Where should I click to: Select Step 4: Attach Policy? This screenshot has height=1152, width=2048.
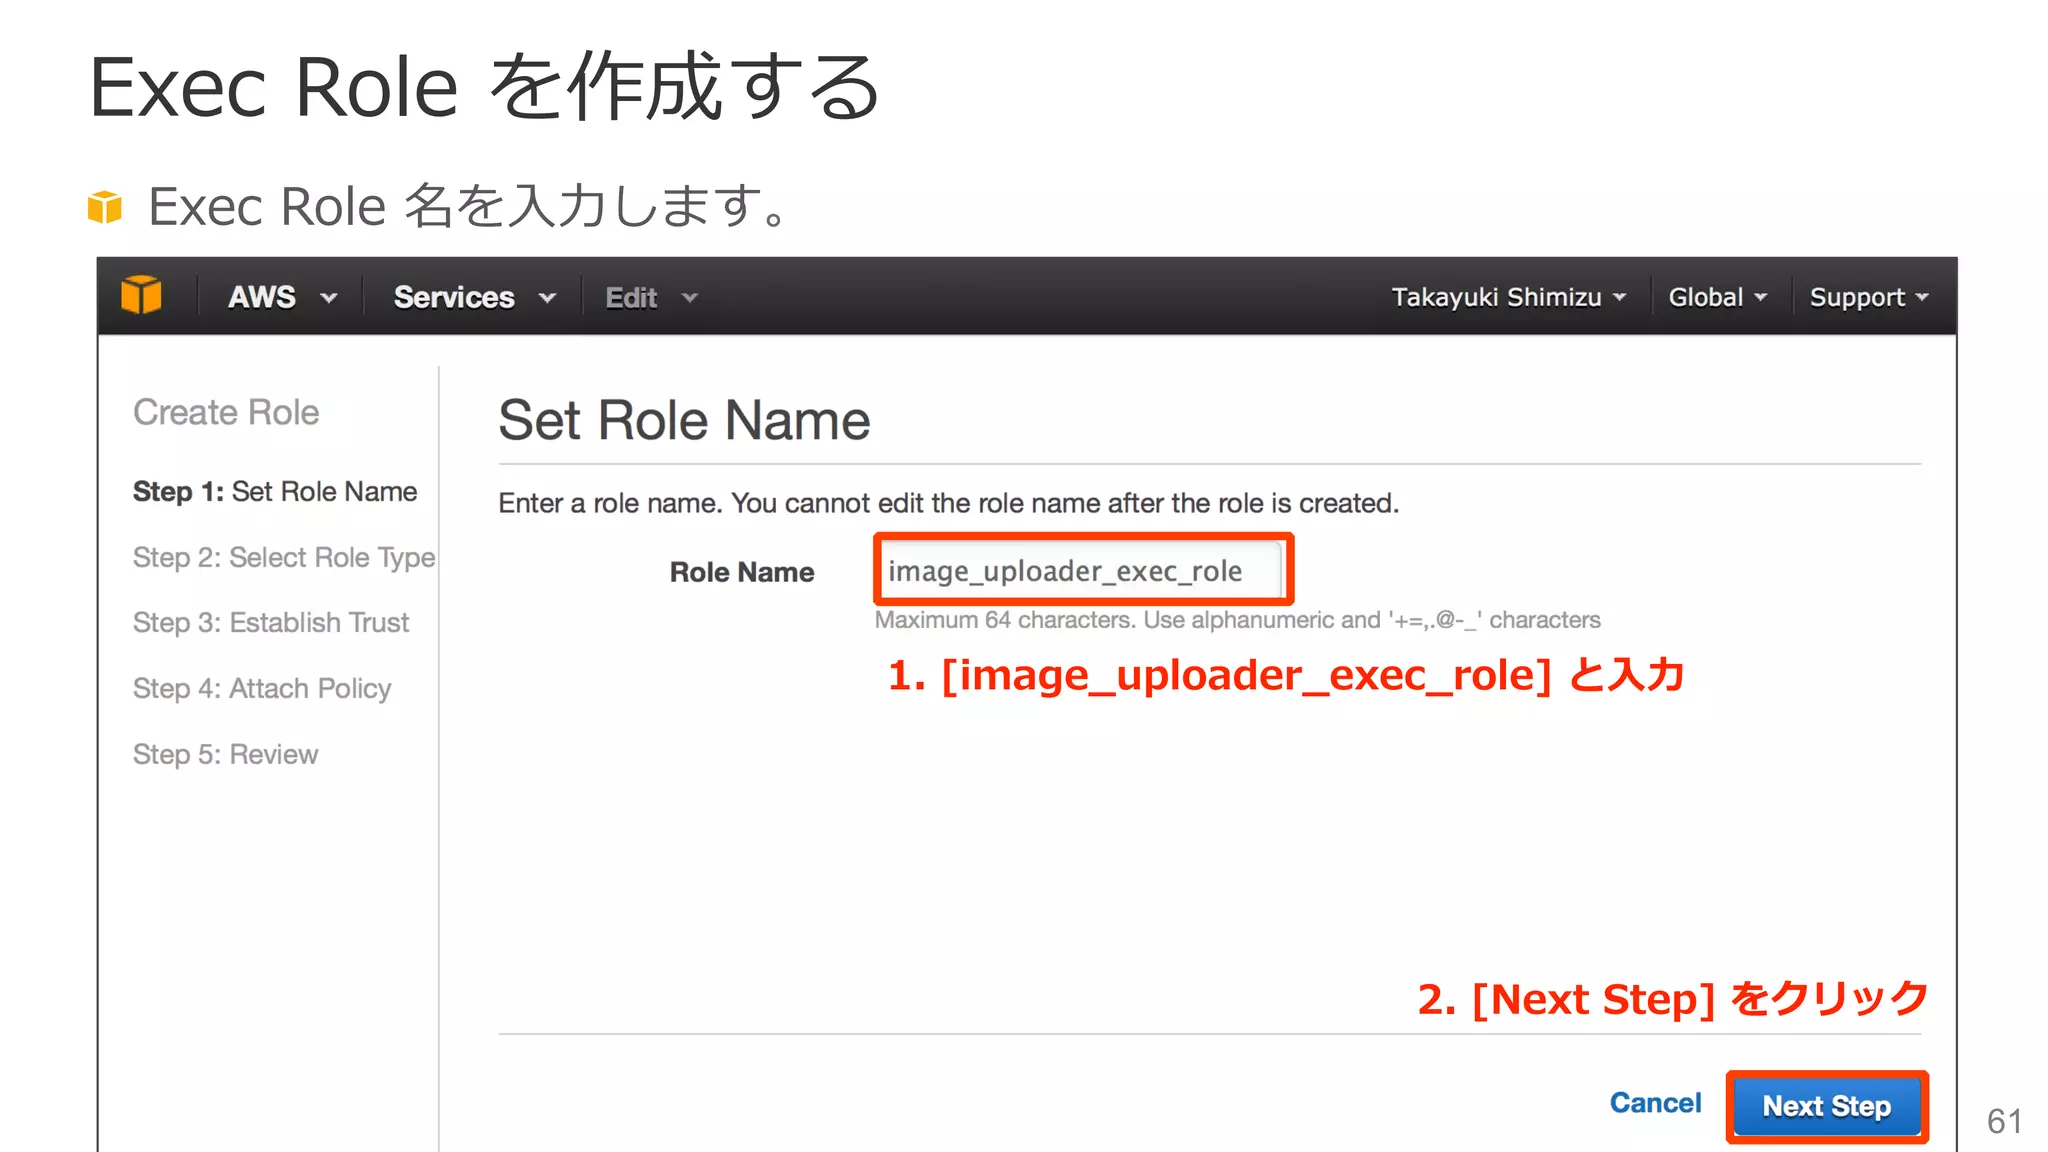(262, 688)
